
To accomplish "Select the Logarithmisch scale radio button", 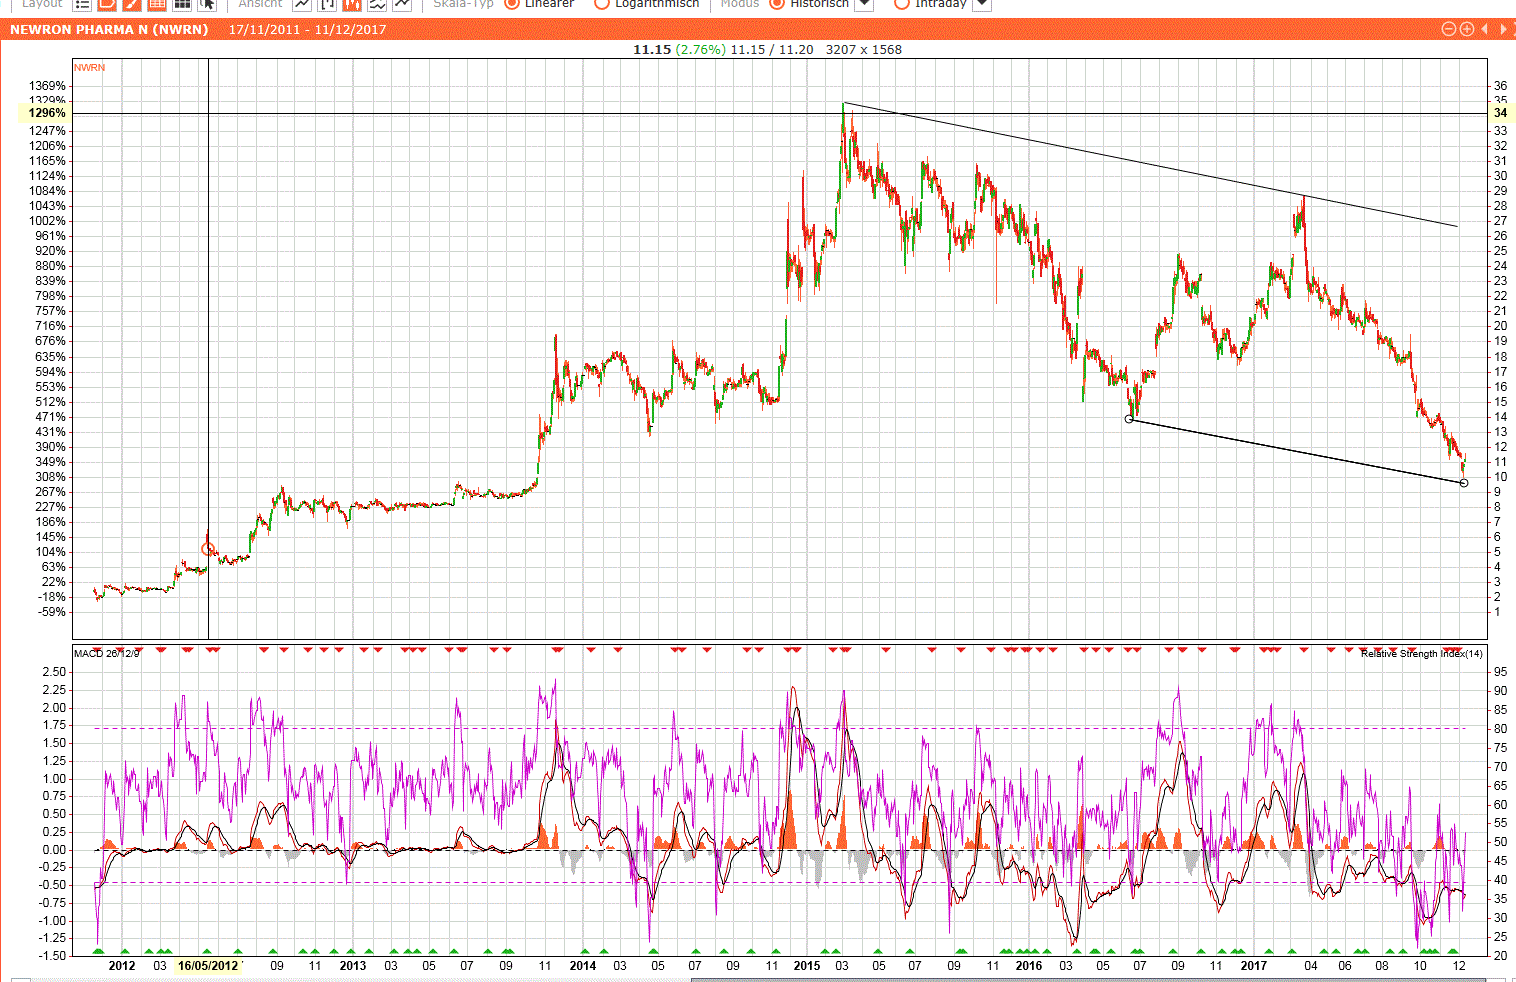I will (x=602, y=3).
